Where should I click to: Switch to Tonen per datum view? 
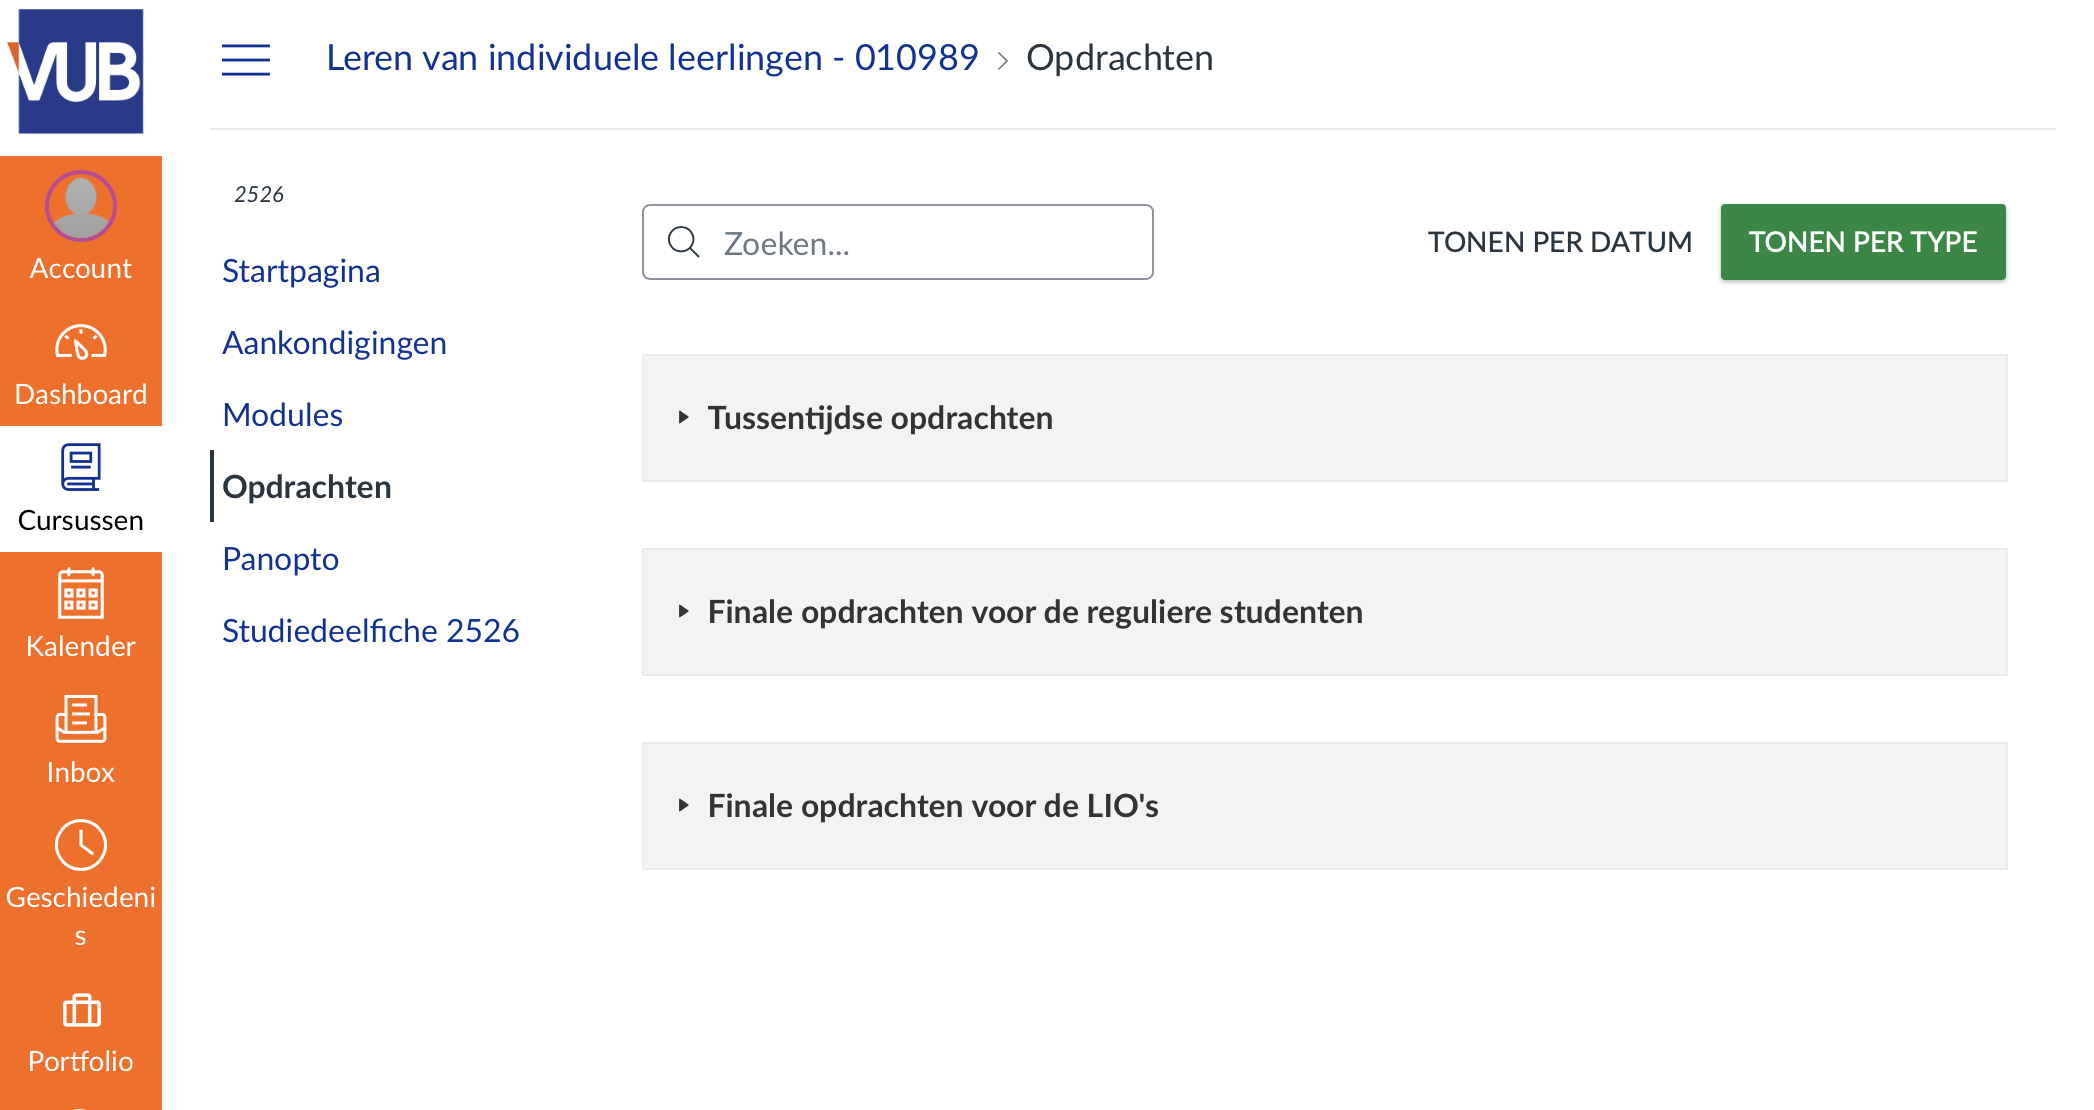coord(1559,242)
